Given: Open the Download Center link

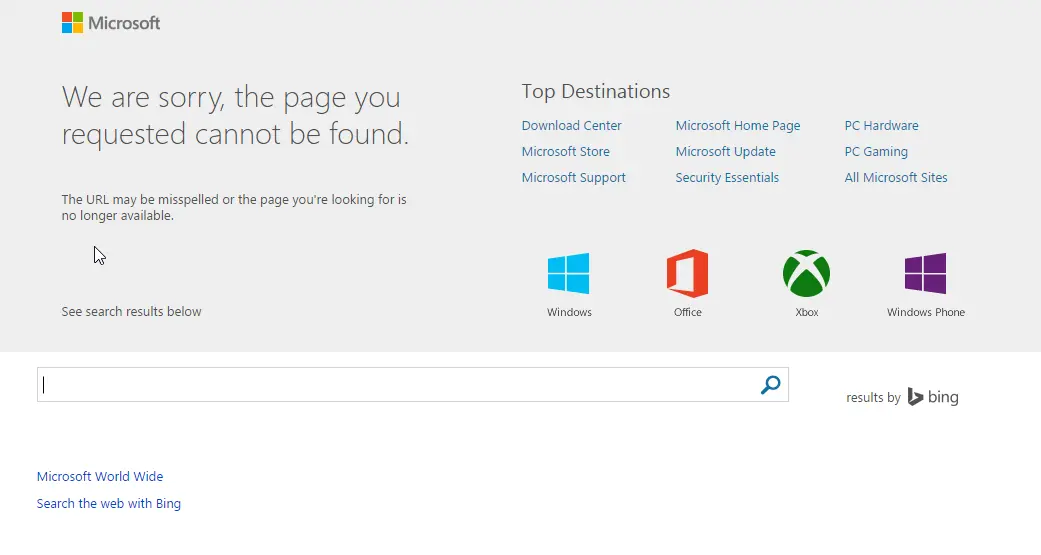Looking at the screenshot, I should click(x=571, y=126).
